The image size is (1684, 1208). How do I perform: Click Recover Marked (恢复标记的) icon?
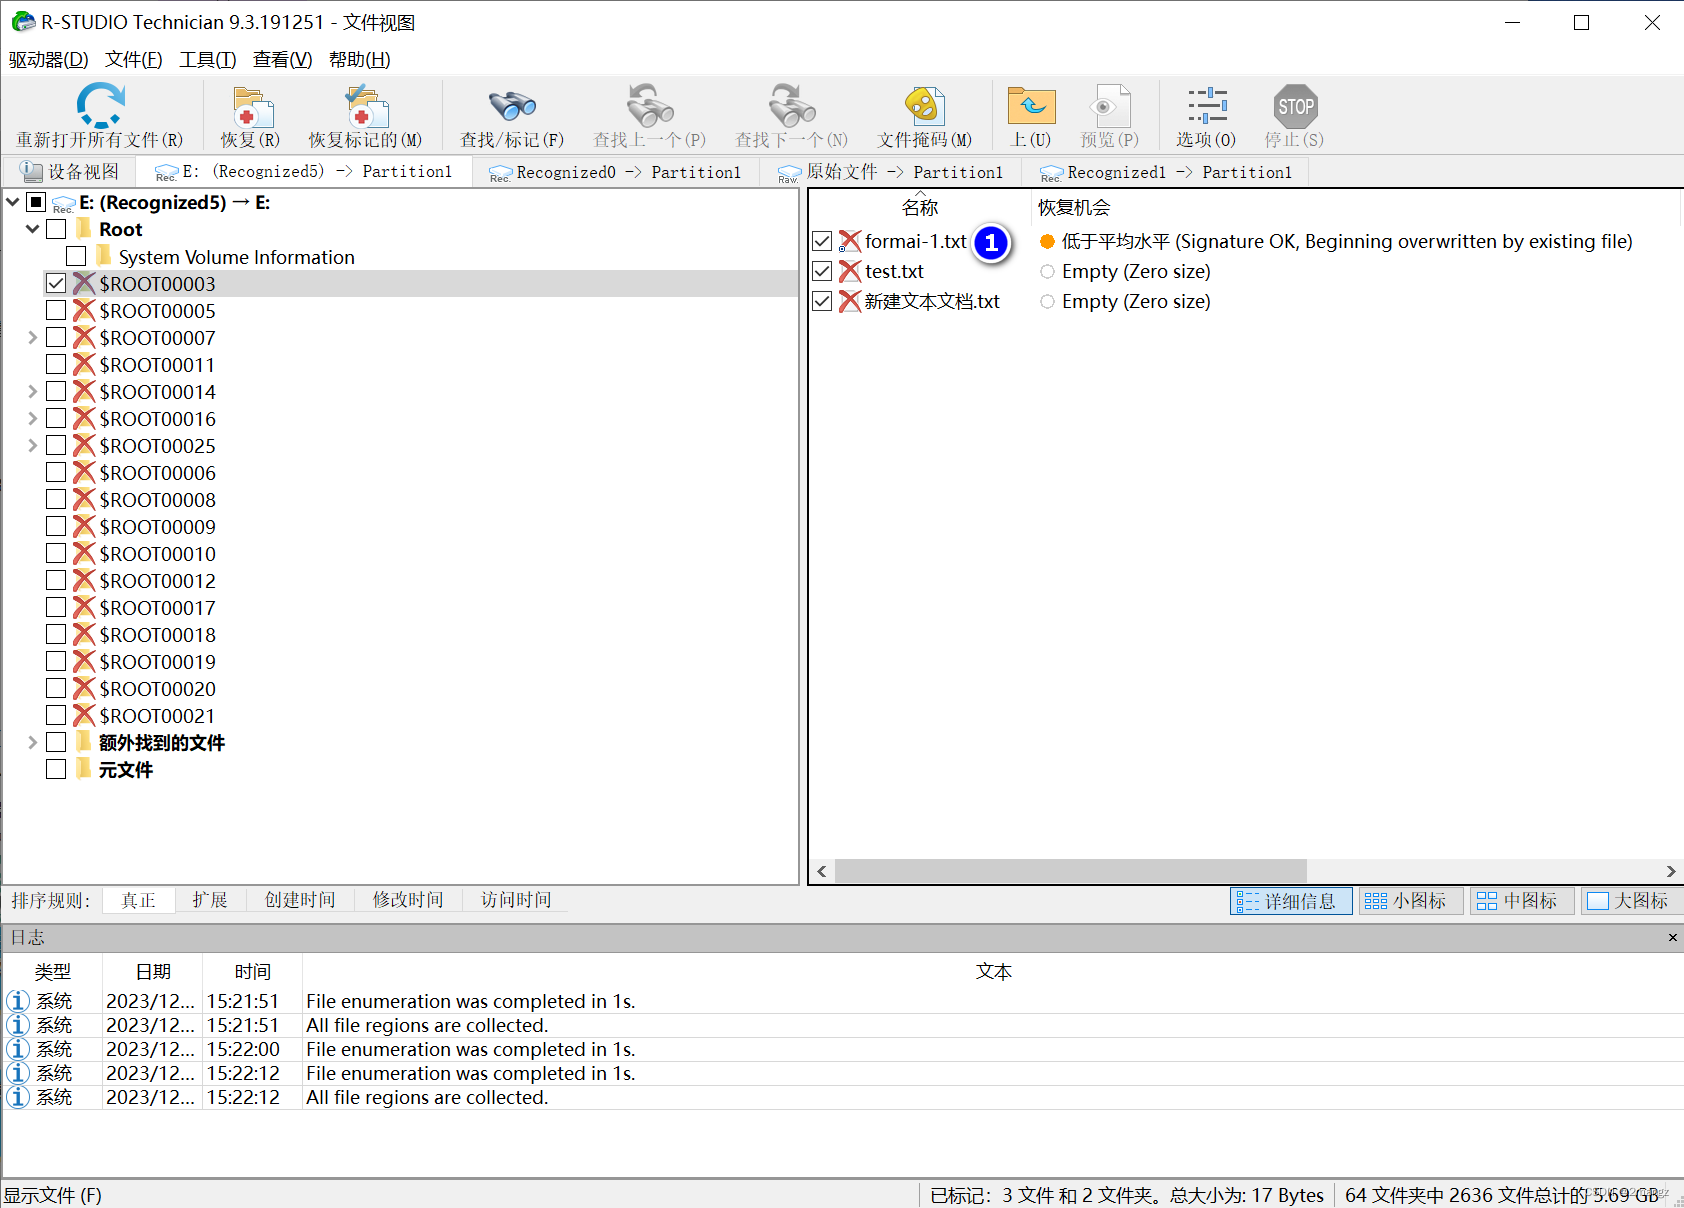(x=366, y=107)
